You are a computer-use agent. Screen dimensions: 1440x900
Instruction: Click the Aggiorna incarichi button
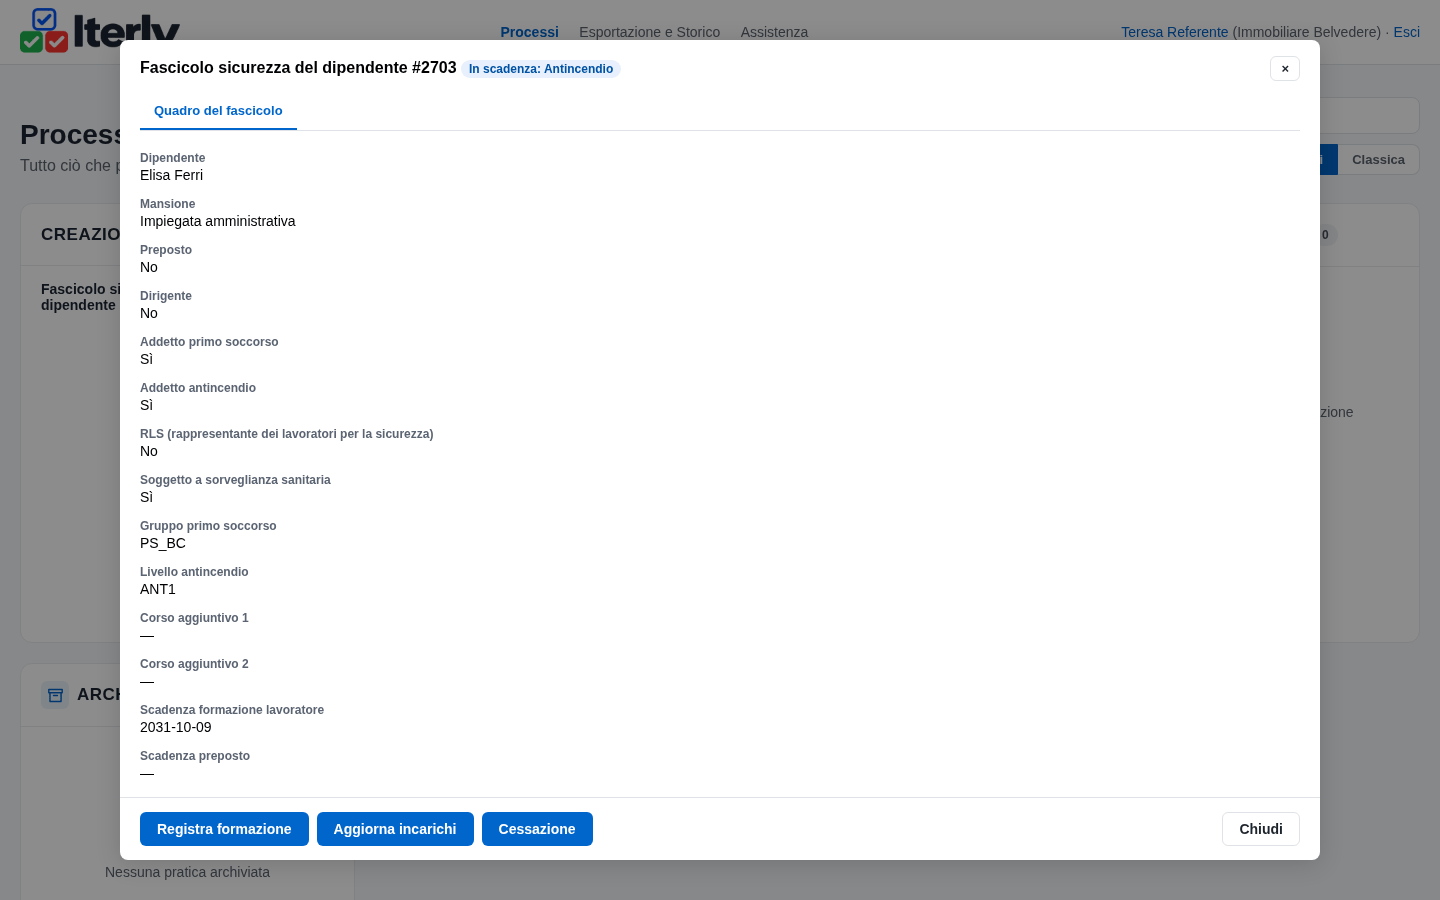(395, 829)
